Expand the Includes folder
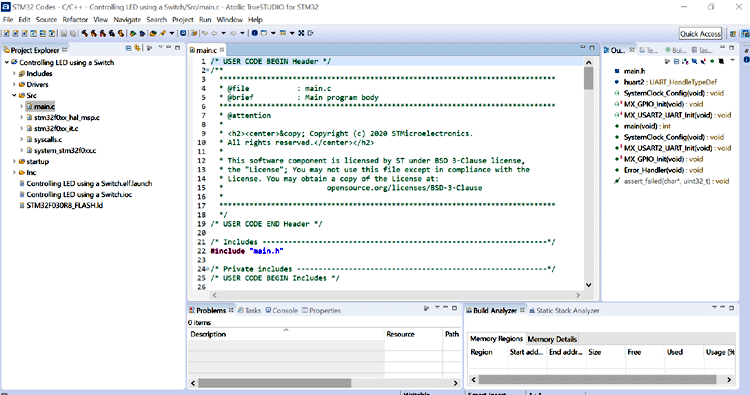 [14, 73]
